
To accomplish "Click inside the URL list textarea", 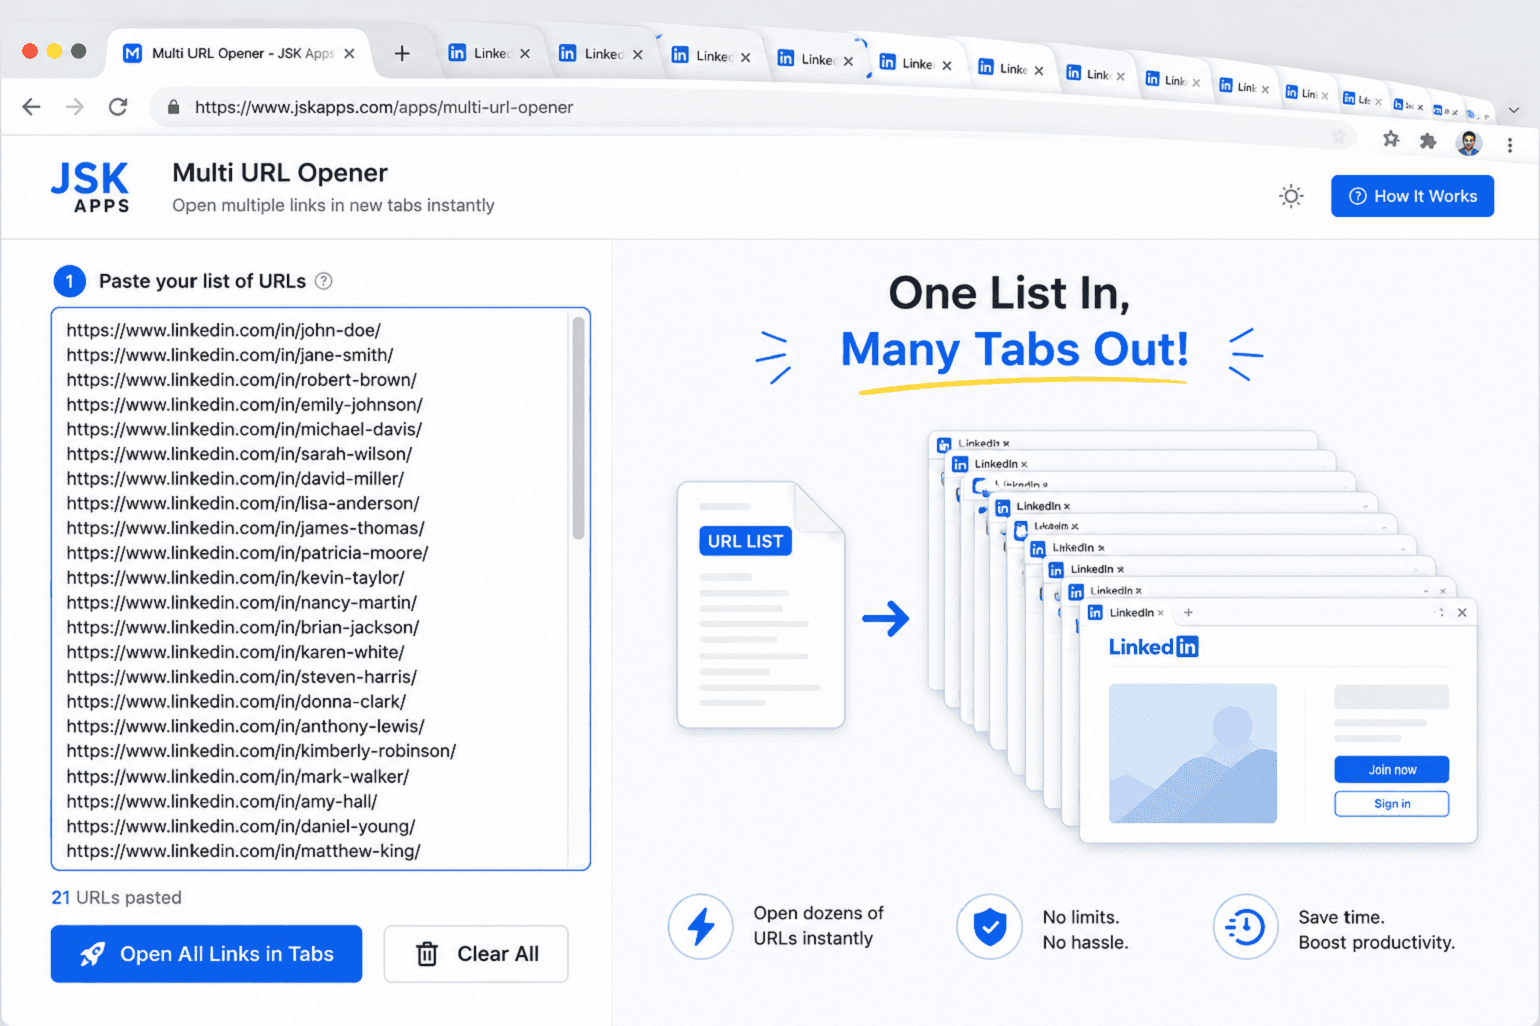I will click(x=320, y=589).
